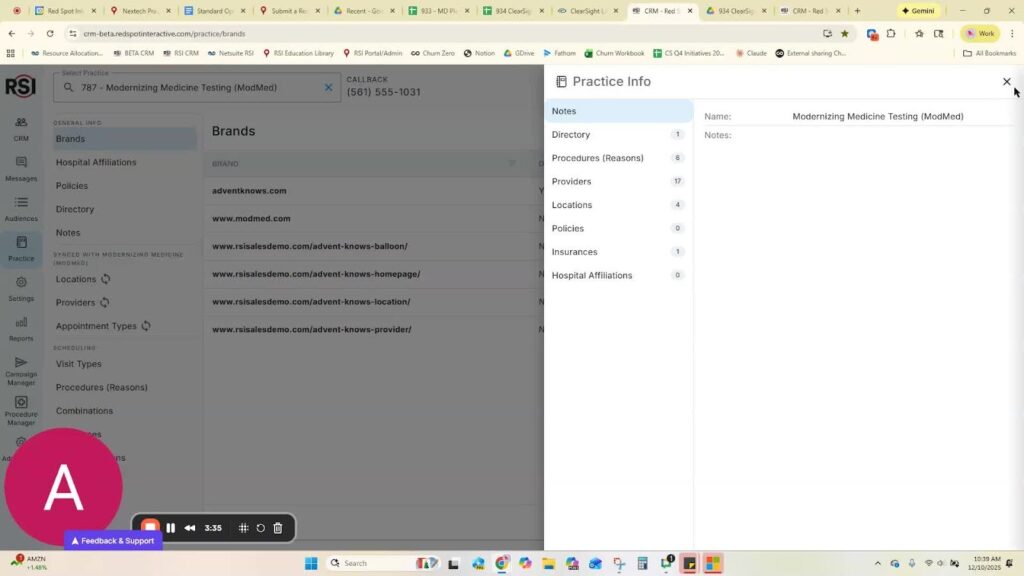This screenshot has width=1024, height=576.
Task: Click the Select Practice search field
Action: [x=190, y=88]
